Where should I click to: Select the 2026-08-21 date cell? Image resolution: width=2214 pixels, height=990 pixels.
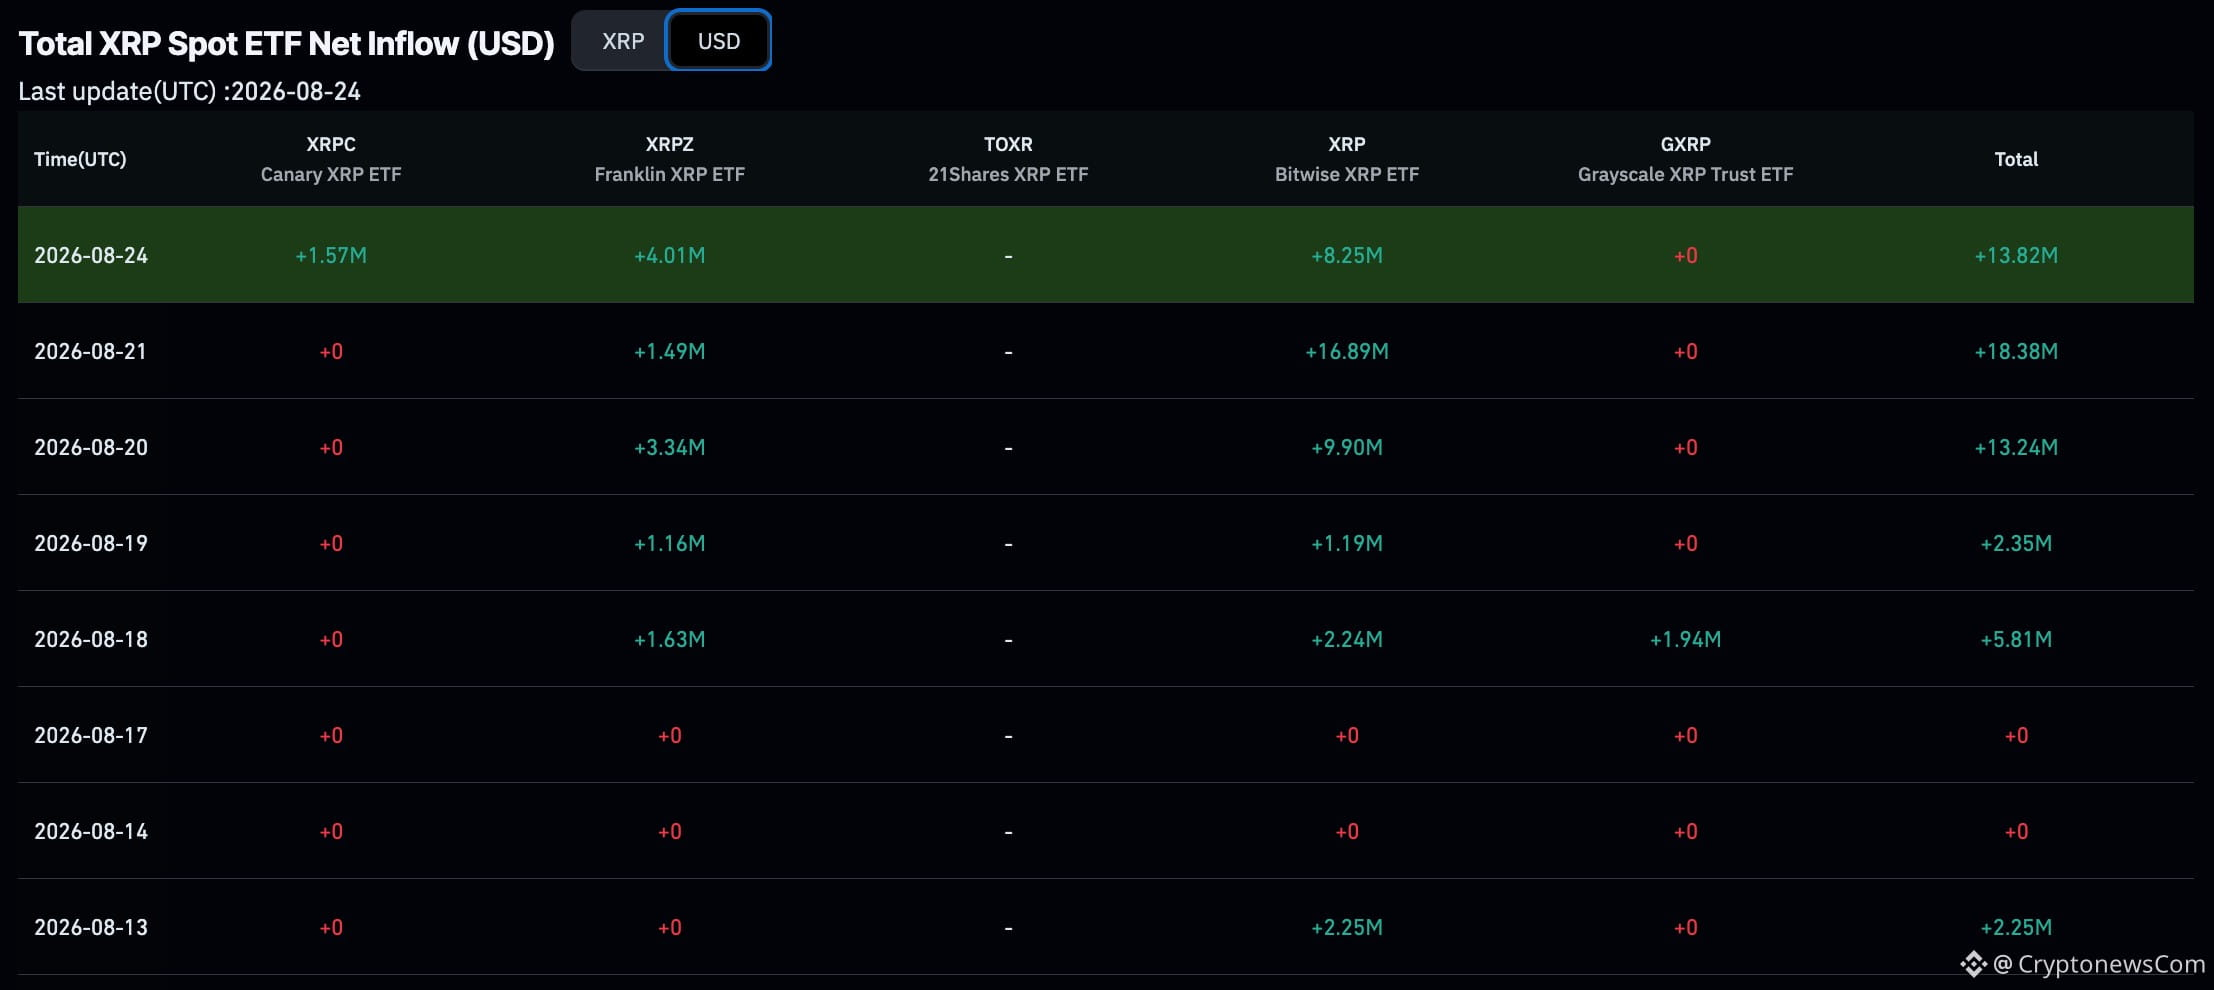(90, 351)
